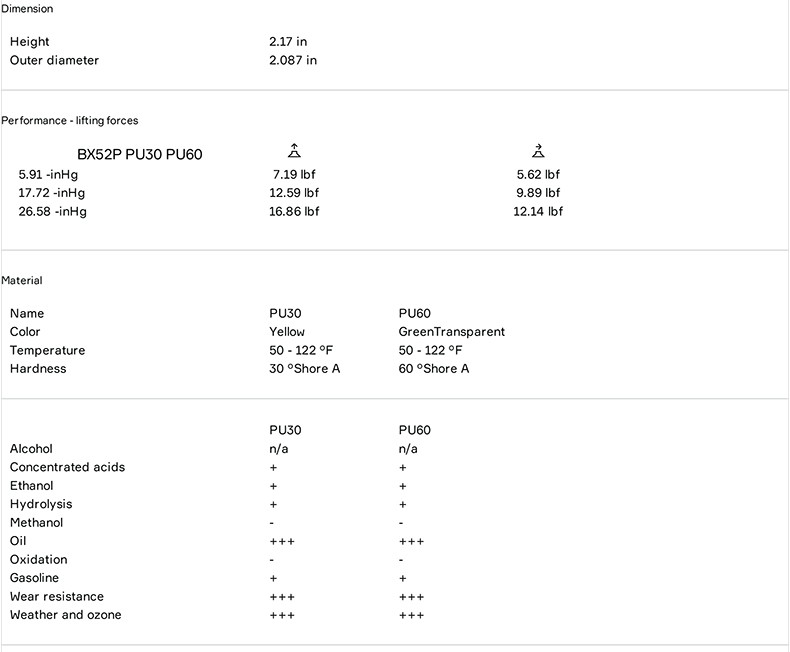Click the Yellow color value for PU30
790x652 pixels.
[x=287, y=332]
